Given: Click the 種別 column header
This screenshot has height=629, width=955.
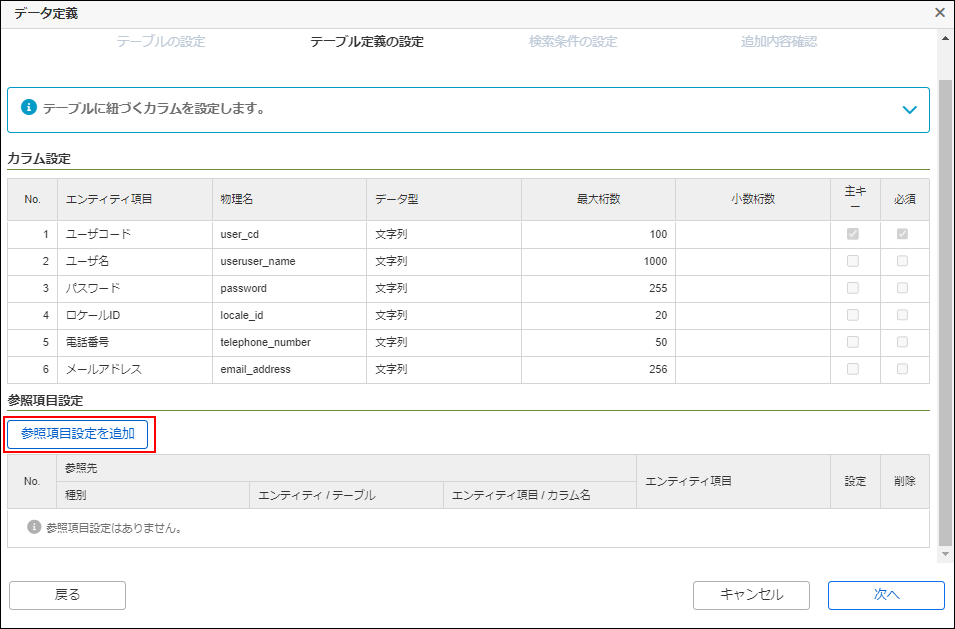Looking at the screenshot, I should pos(153,495).
